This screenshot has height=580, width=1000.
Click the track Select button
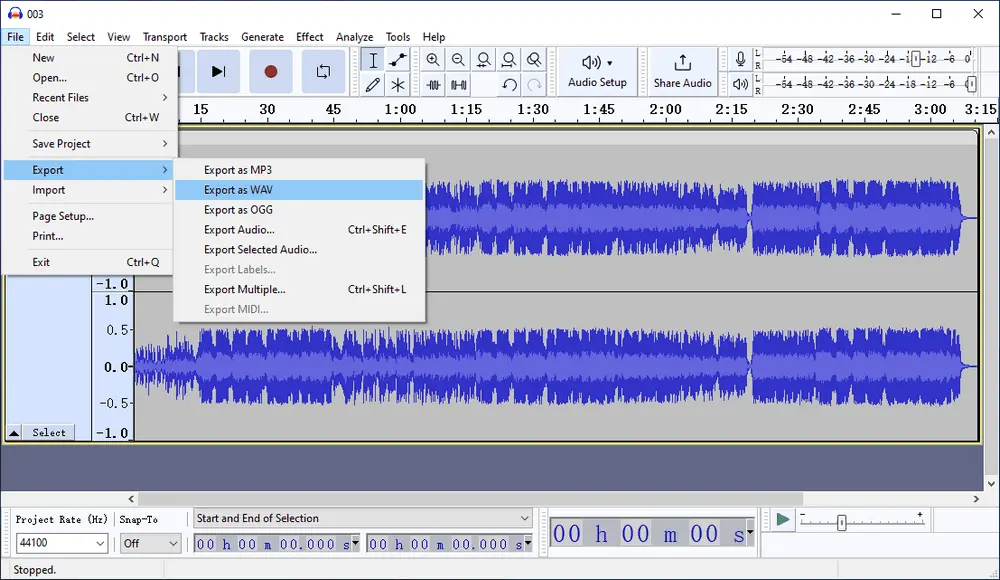click(x=49, y=433)
